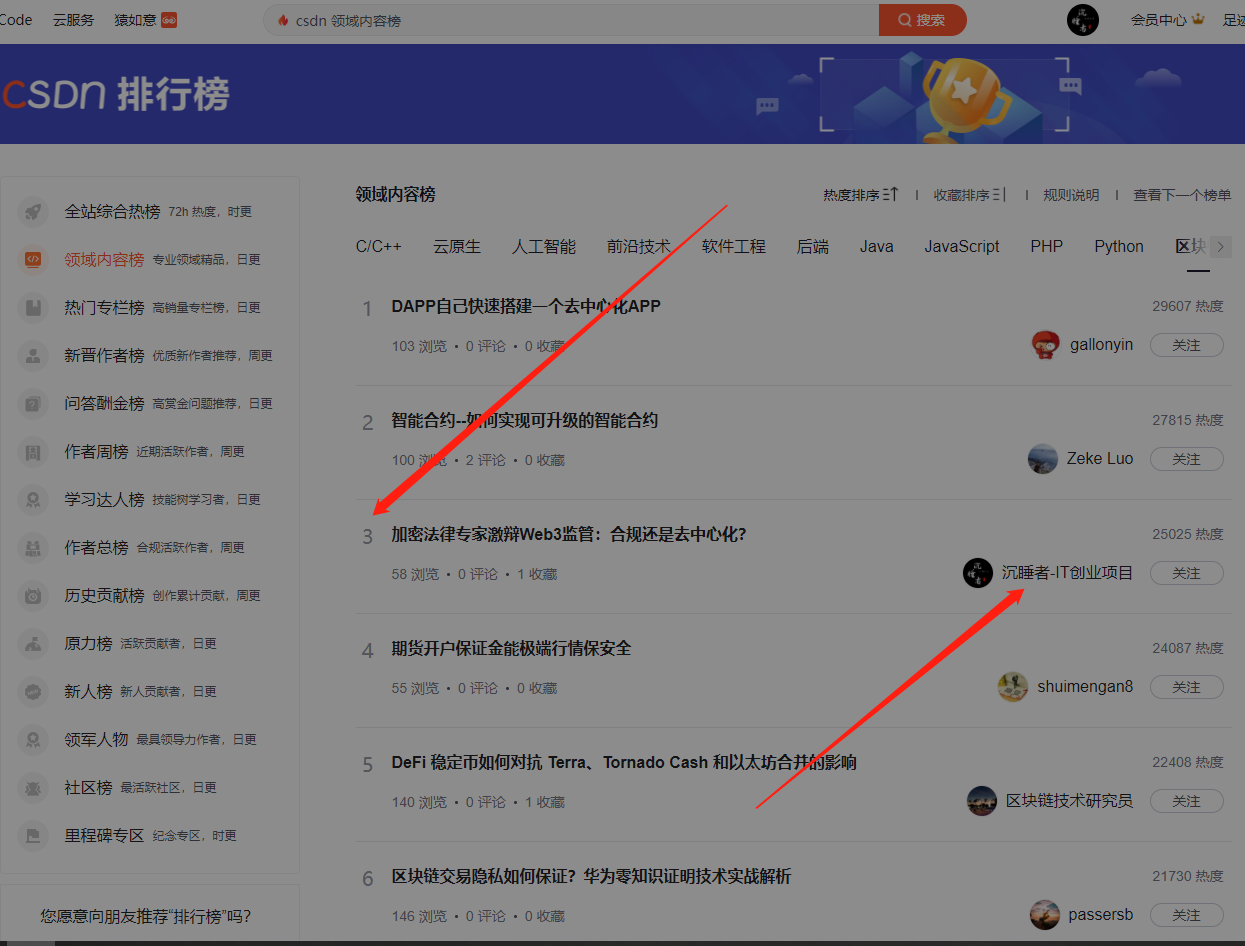Open 新晋作者榜 sidebar icon
1245x946 pixels.
click(33, 356)
